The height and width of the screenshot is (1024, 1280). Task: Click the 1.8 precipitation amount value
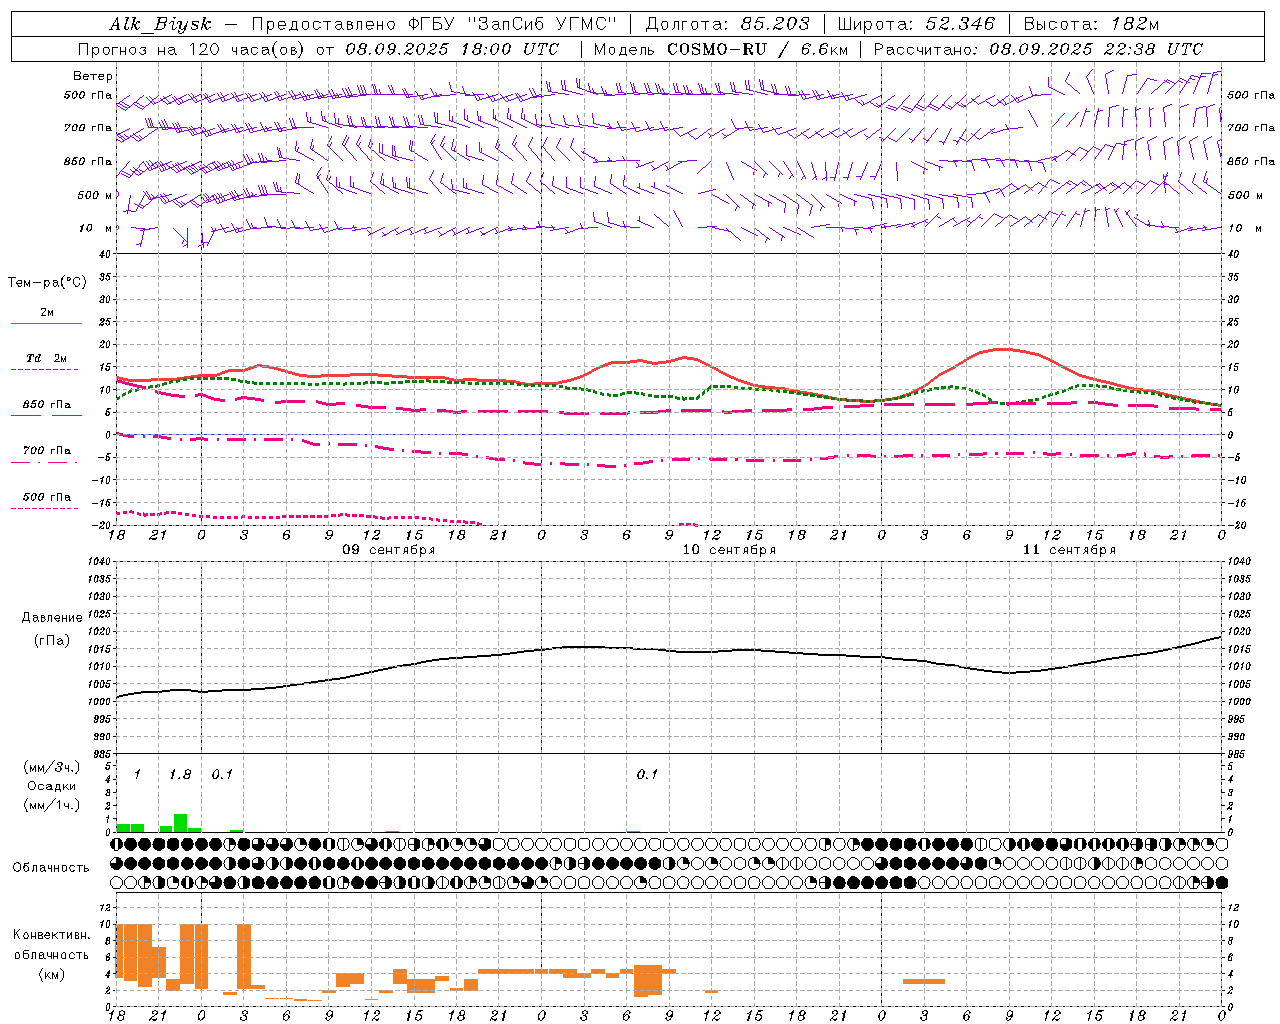coord(179,774)
